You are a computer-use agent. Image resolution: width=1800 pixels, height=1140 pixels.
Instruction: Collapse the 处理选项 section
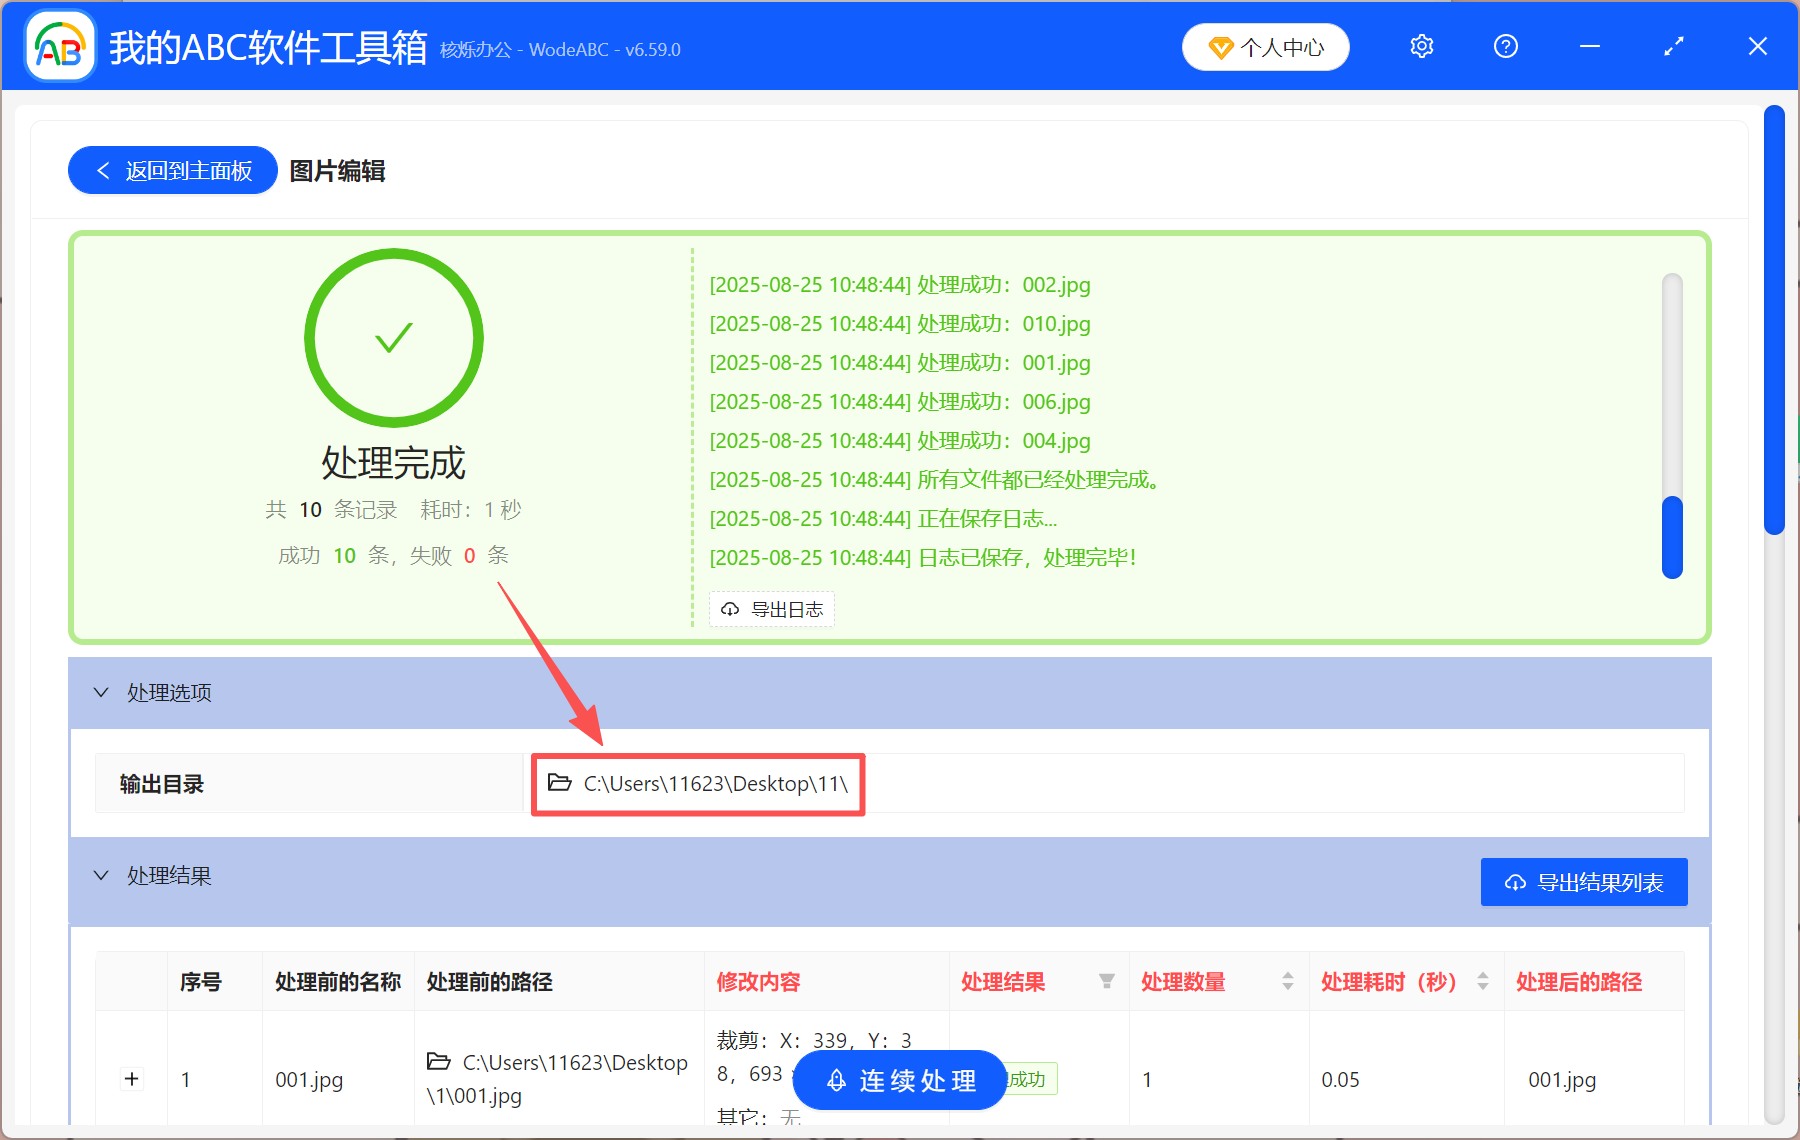tap(100, 692)
